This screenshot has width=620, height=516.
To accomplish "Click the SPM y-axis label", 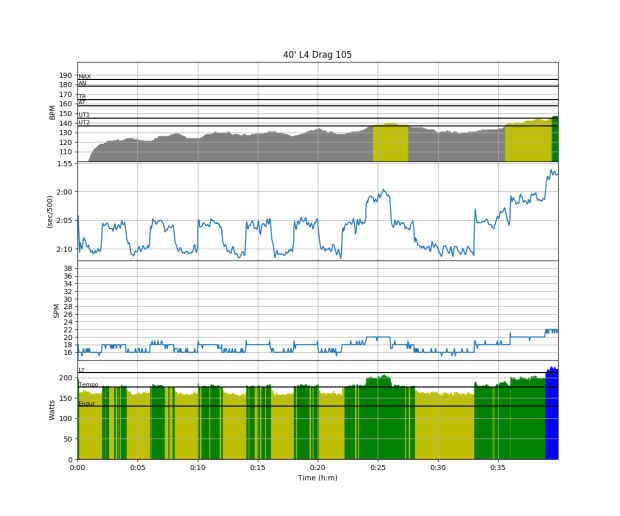I will point(56,310).
